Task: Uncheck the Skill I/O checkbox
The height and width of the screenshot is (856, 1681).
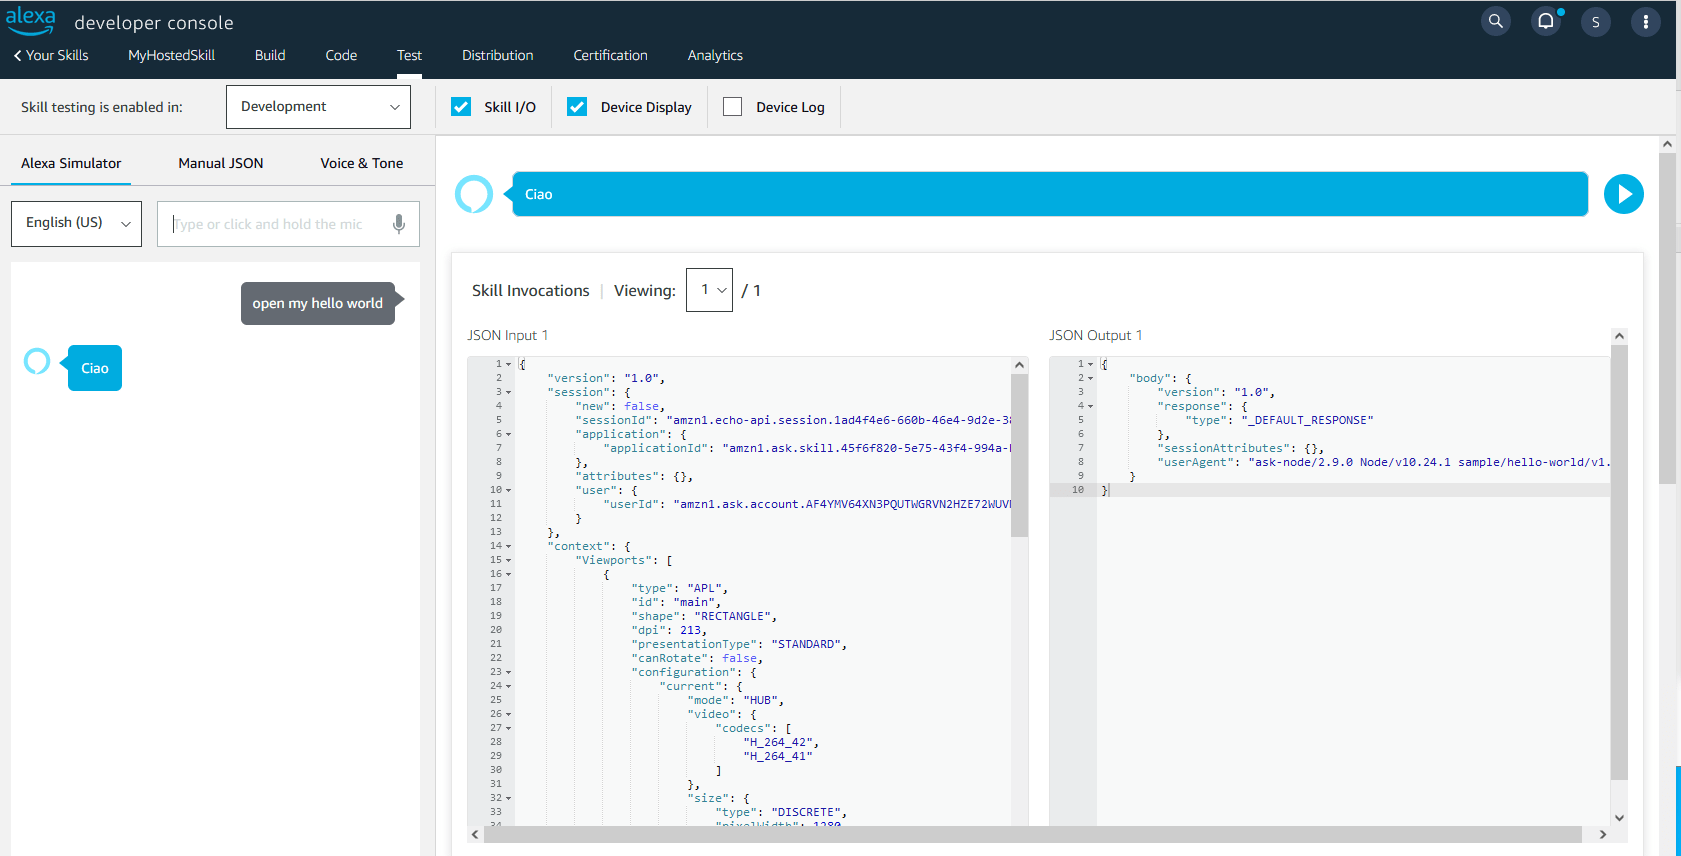Action: [461, 107]
